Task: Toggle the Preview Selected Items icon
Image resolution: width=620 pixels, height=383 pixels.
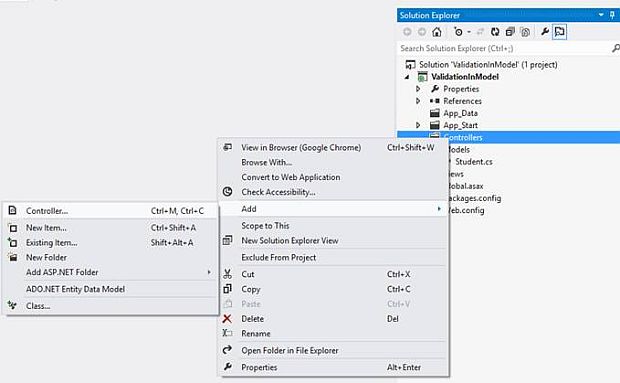Action: [x=560, y=32]
